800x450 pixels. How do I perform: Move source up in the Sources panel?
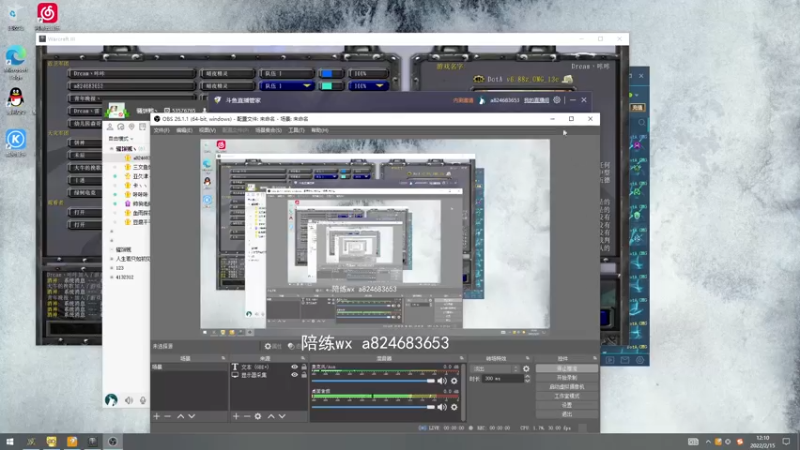click(271, 416)
